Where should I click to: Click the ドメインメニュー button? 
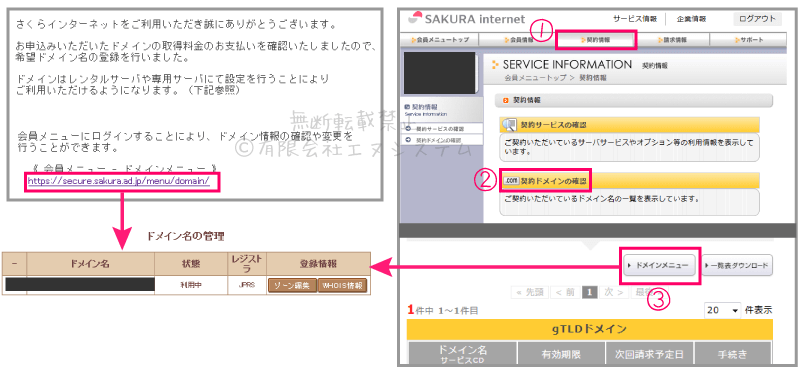[x=659, y=265]
